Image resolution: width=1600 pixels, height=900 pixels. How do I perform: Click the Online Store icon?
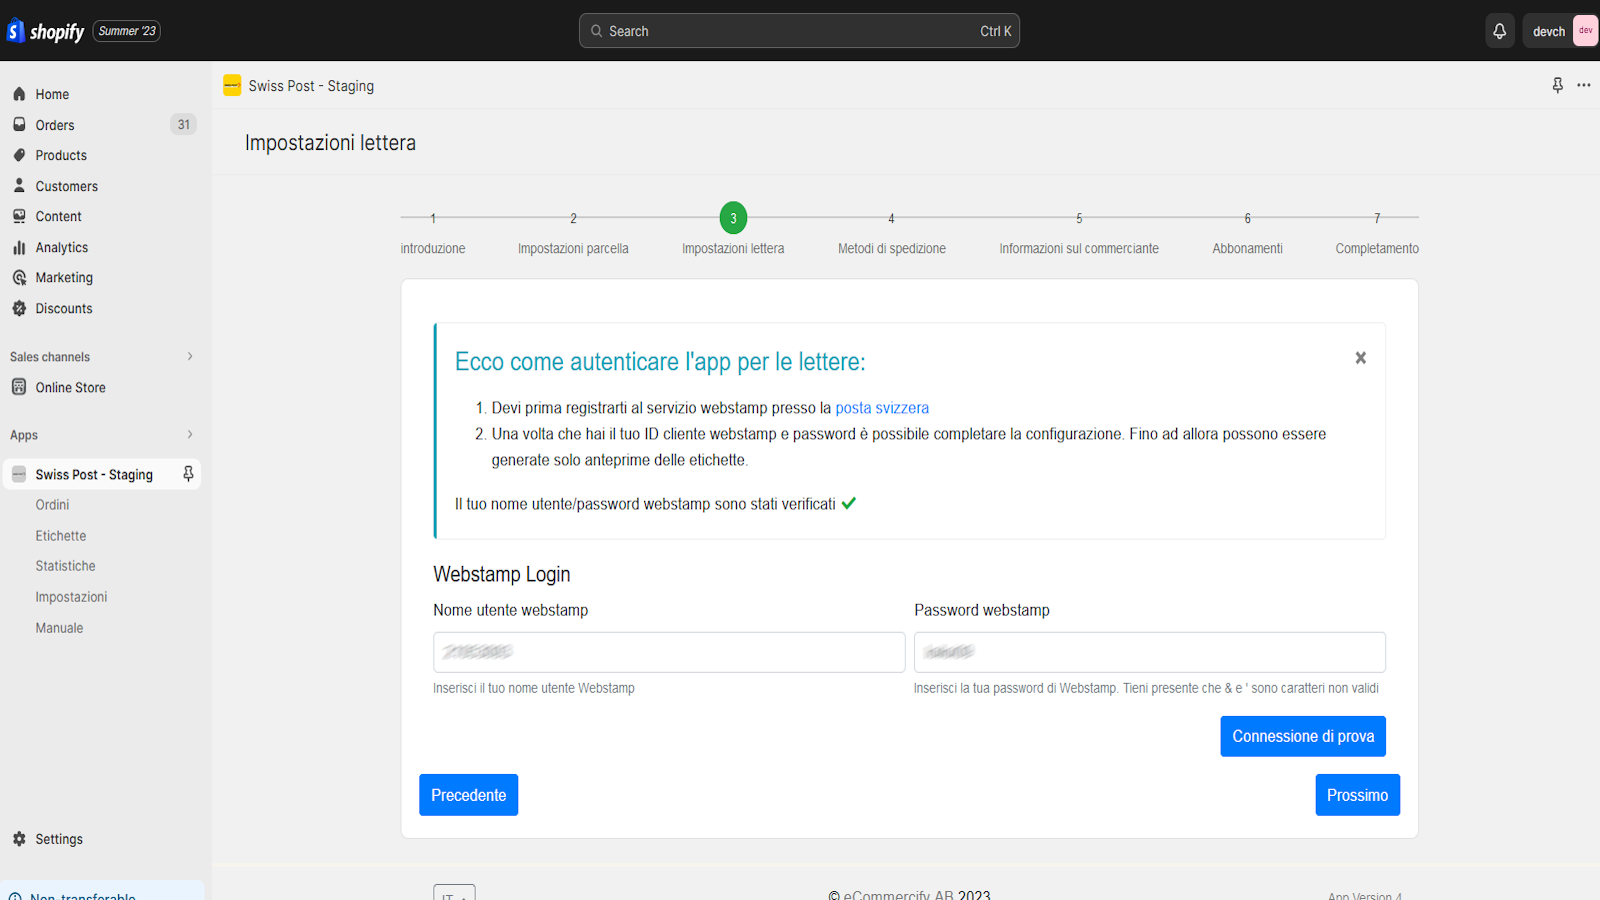click(19, 387)
